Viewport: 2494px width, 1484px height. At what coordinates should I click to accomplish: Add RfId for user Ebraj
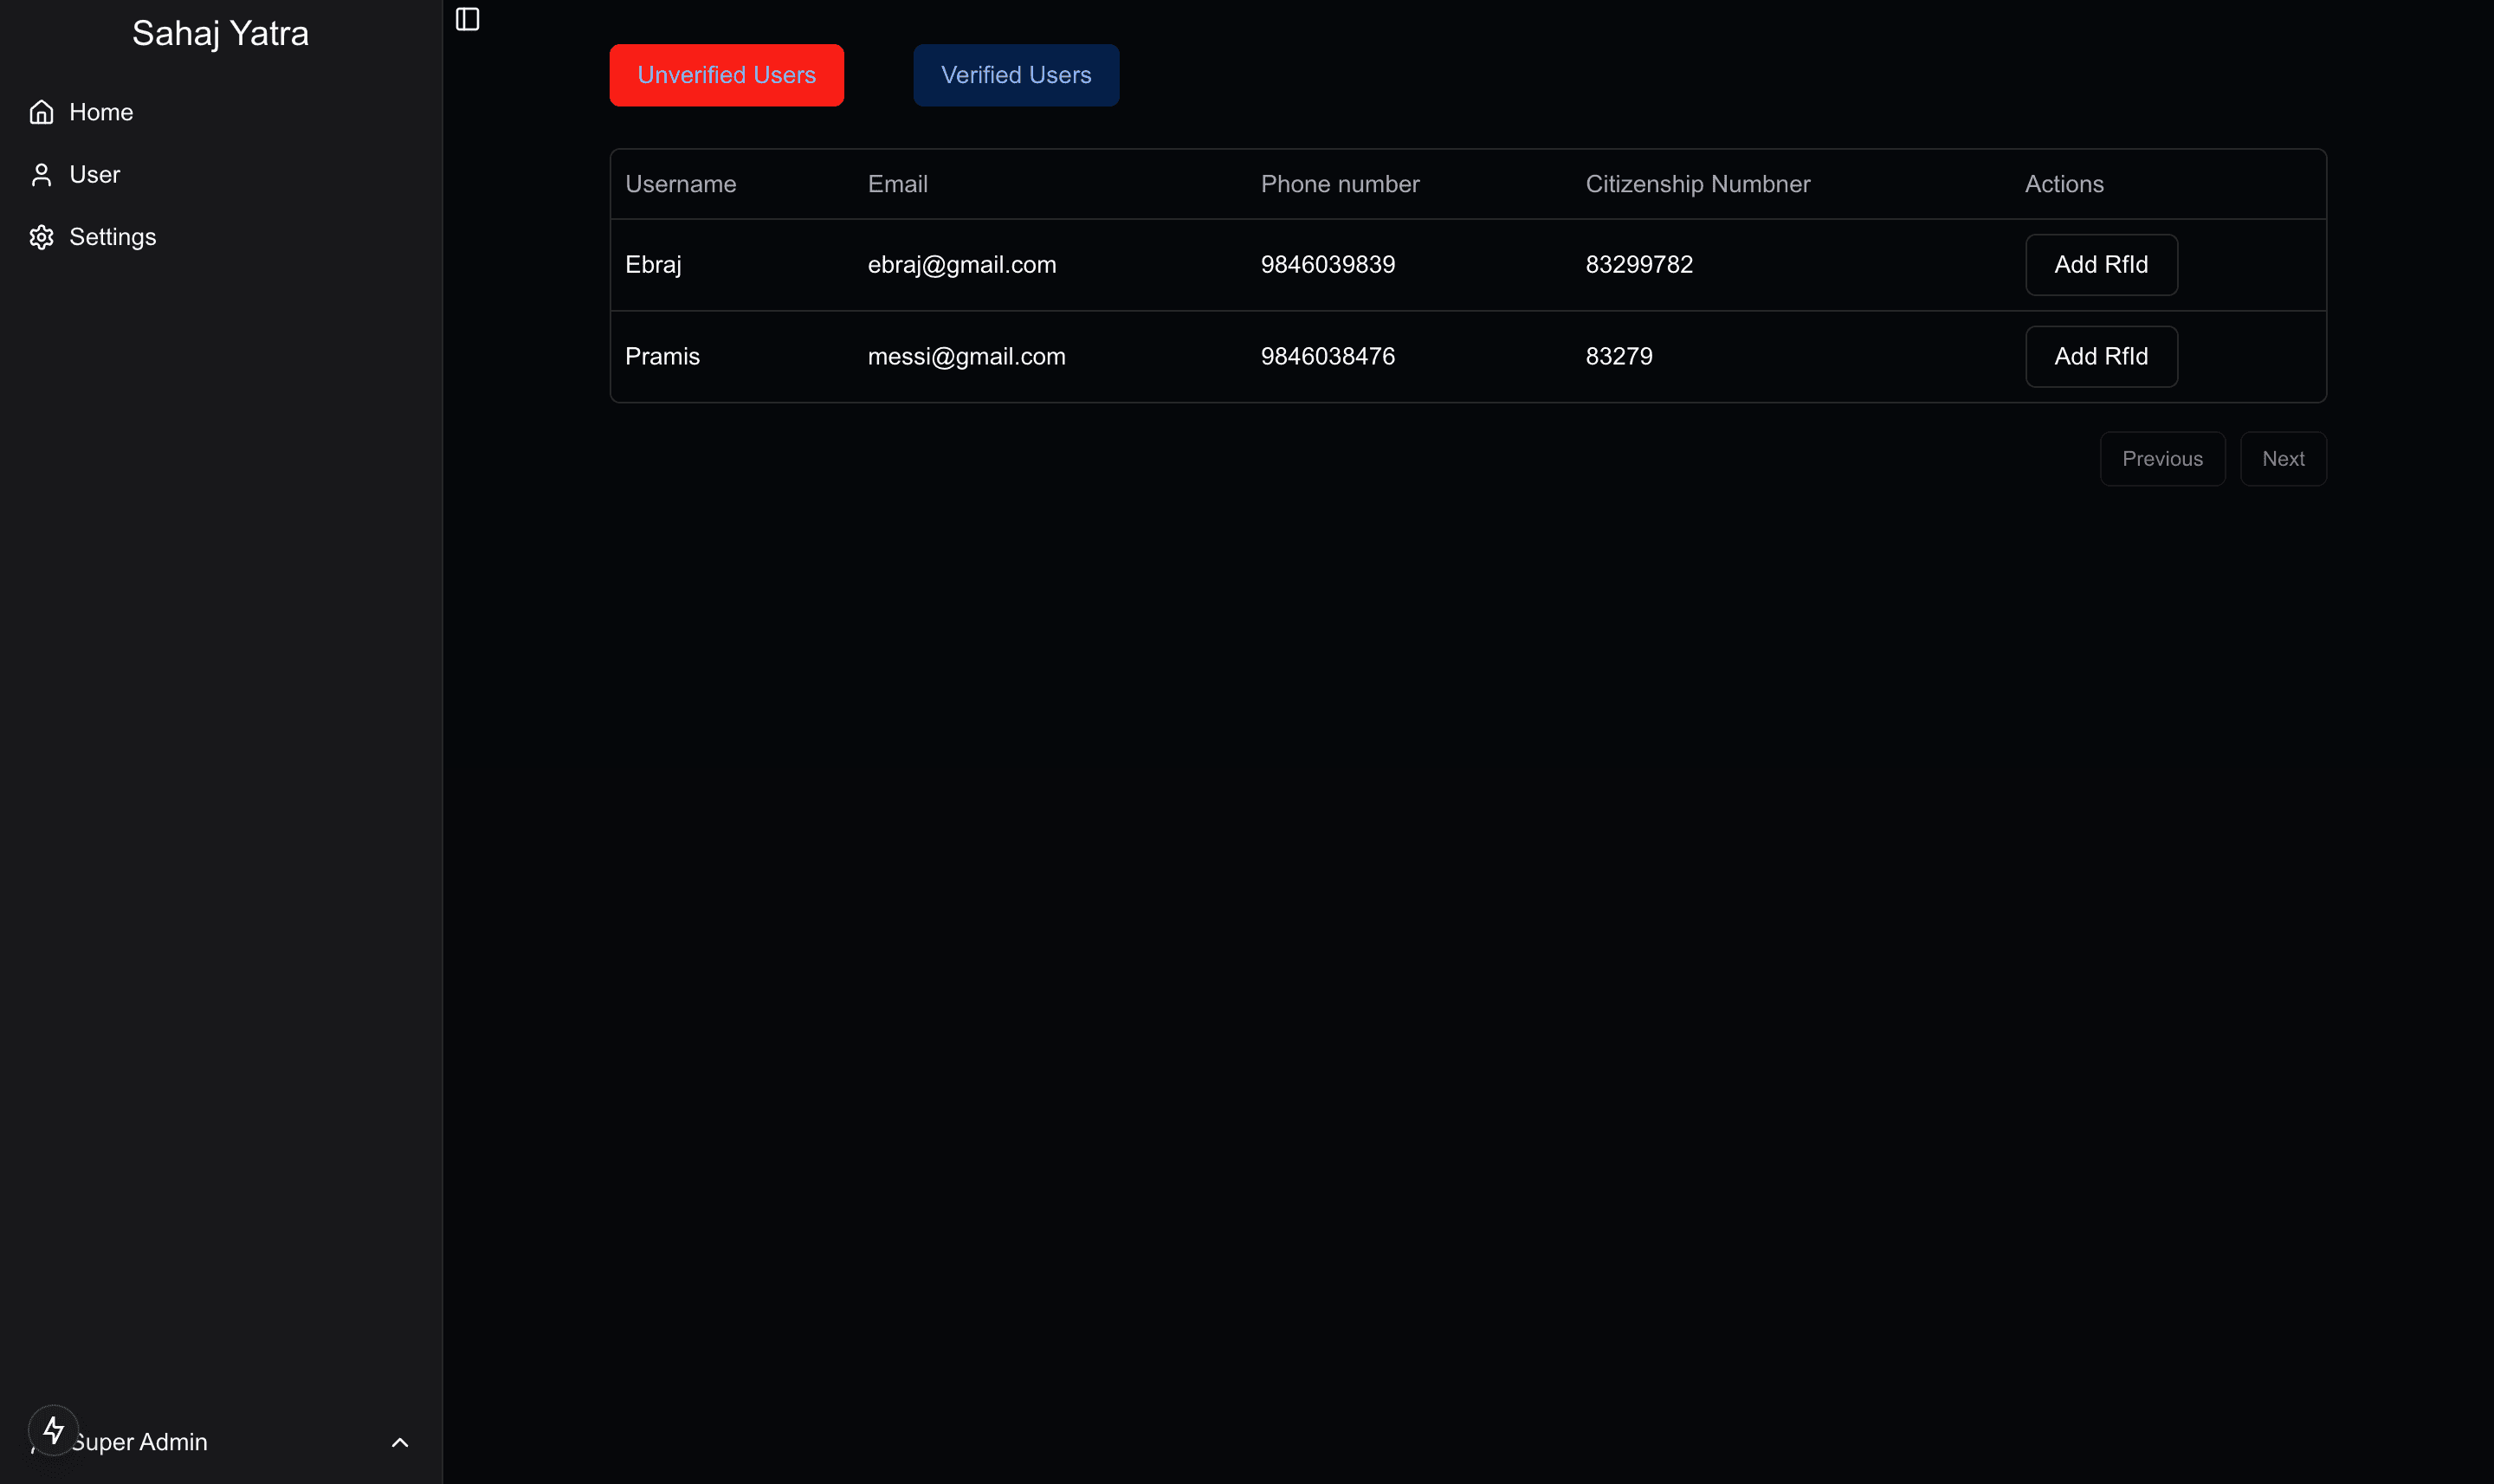tap(2101, 265)
